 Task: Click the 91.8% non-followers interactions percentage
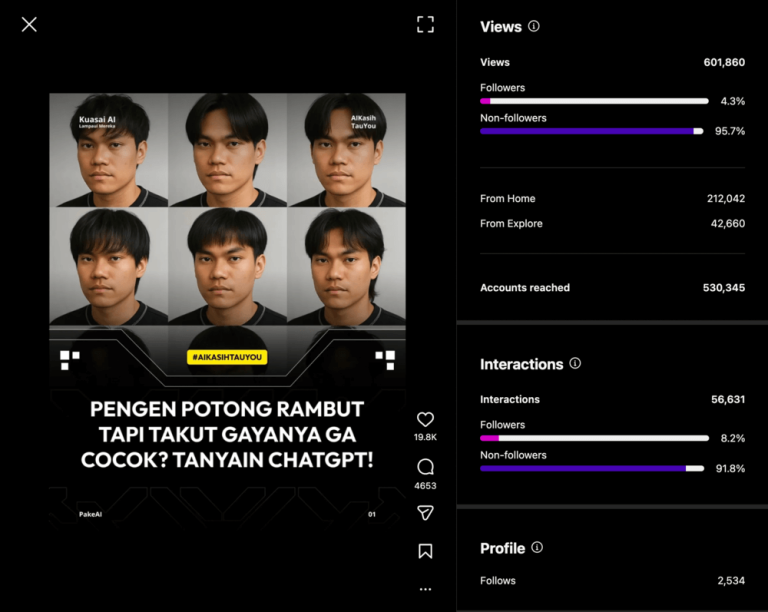click(730, 468)
